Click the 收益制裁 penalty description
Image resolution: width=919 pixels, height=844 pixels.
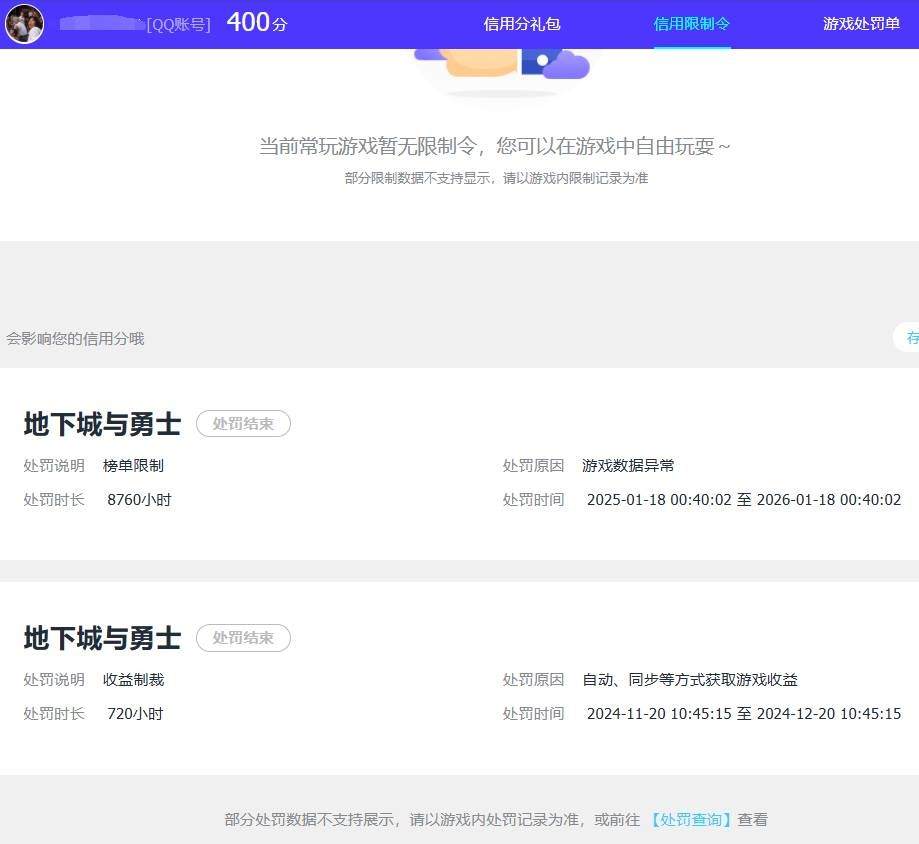[x=133, y=679]
